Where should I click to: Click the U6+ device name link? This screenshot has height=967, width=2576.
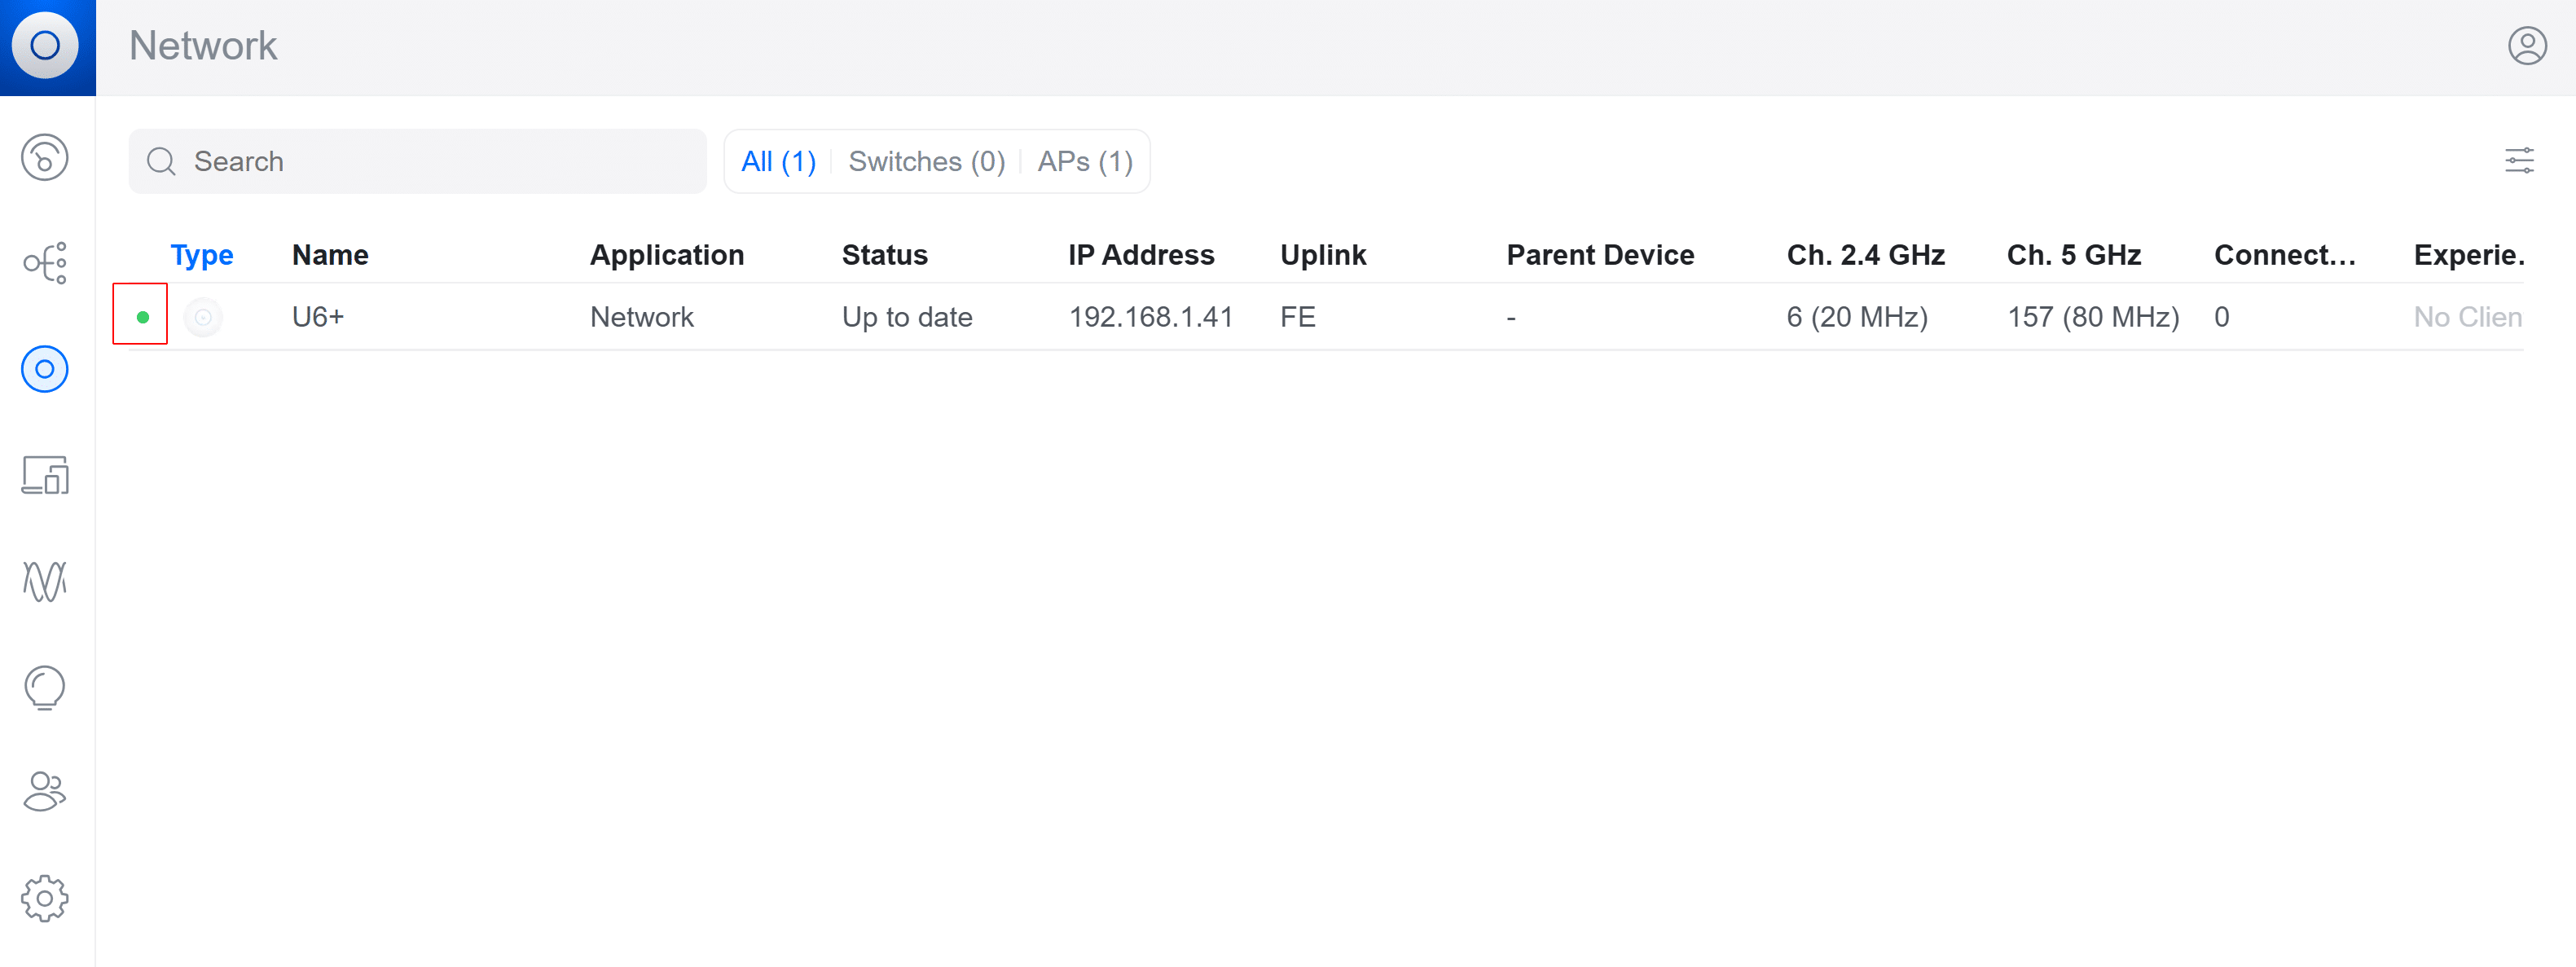coord(317,317)
